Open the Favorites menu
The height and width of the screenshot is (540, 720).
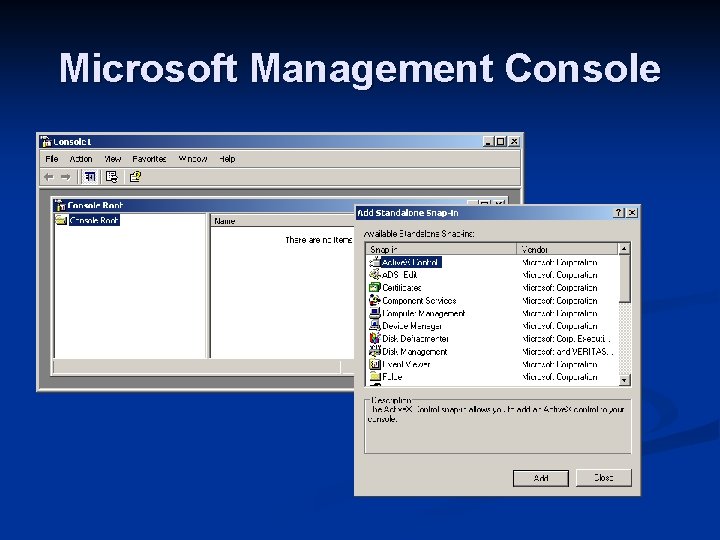click(x=149, y=159)
